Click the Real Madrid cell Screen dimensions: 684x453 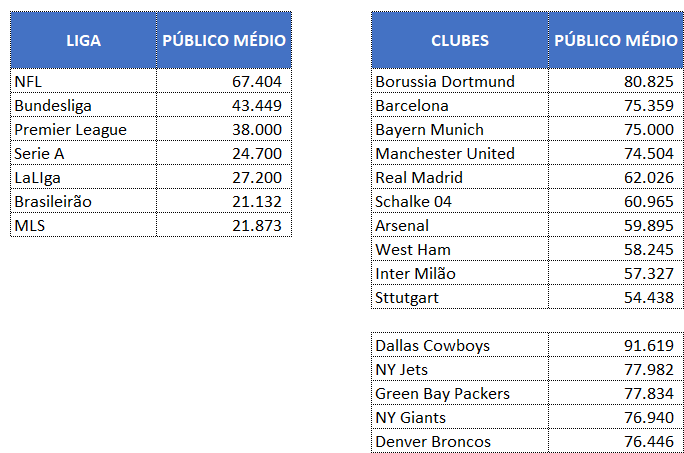point(460,177)
